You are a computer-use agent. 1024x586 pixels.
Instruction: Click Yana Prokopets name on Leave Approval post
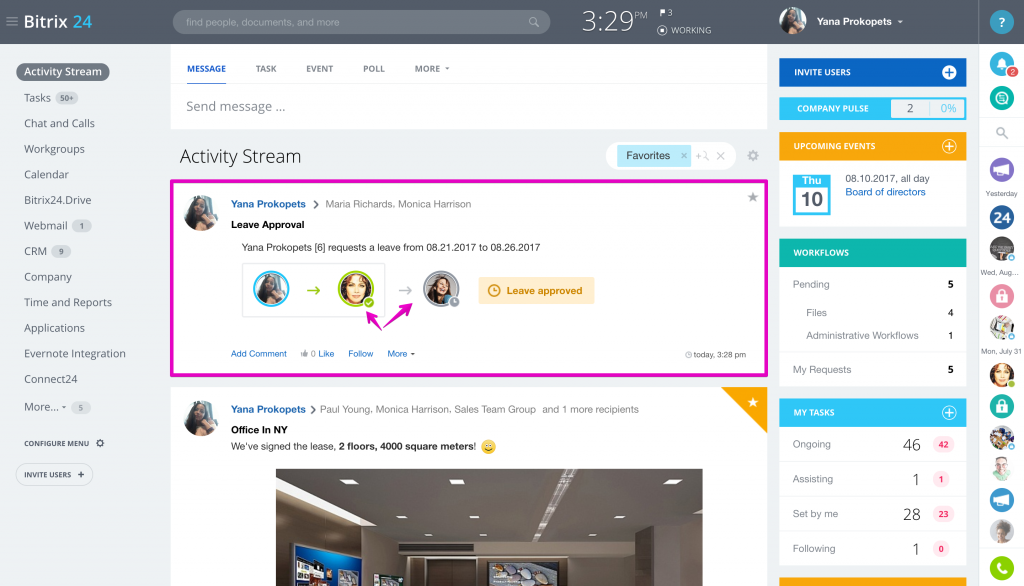(268, 204)
